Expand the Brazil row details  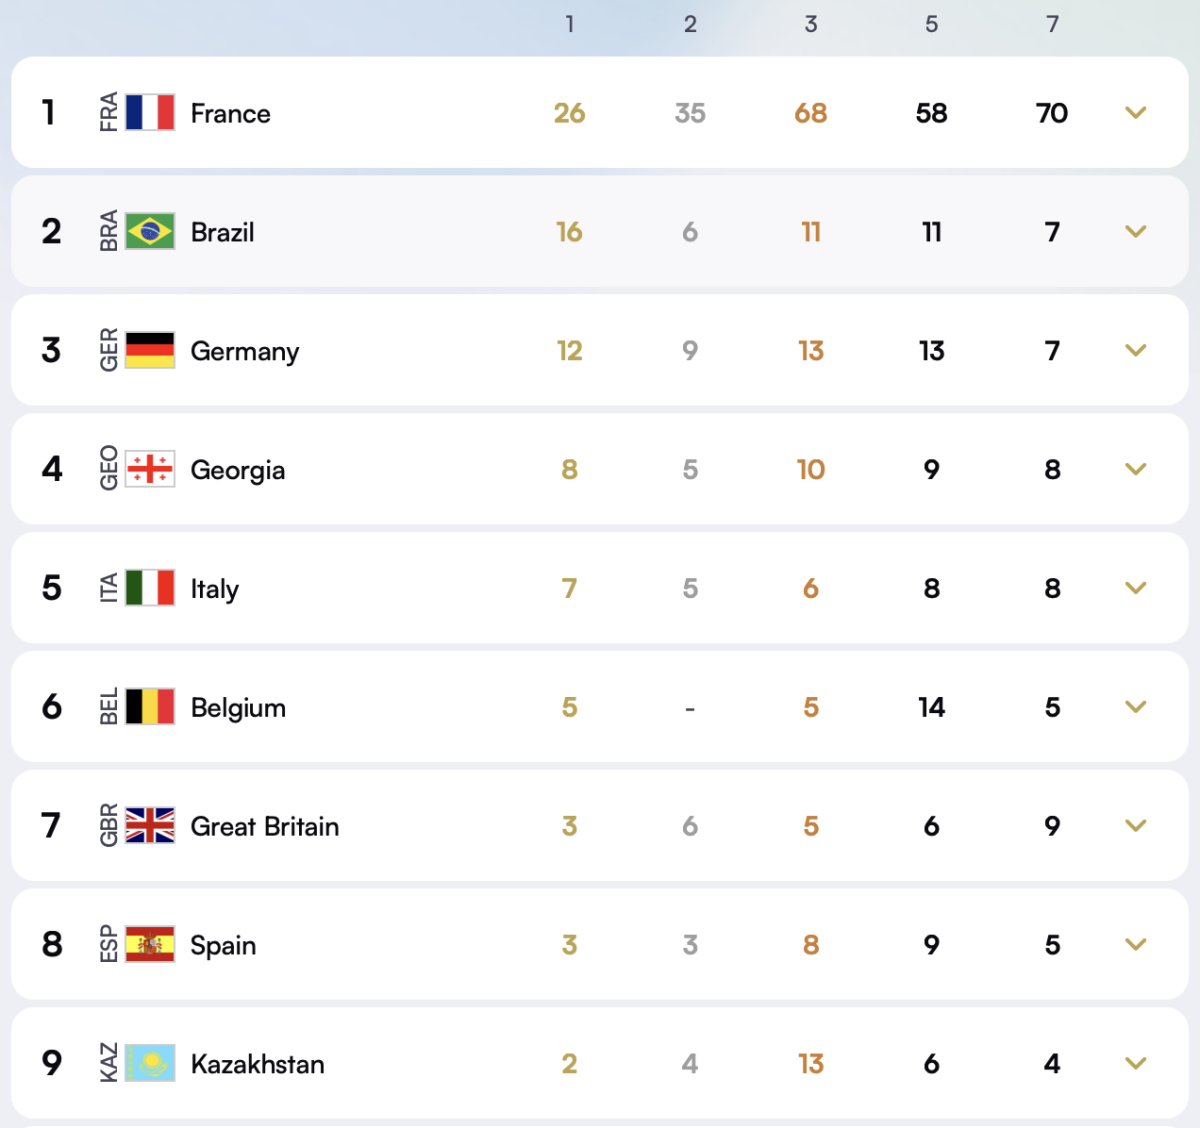(x=1135, y=231)
